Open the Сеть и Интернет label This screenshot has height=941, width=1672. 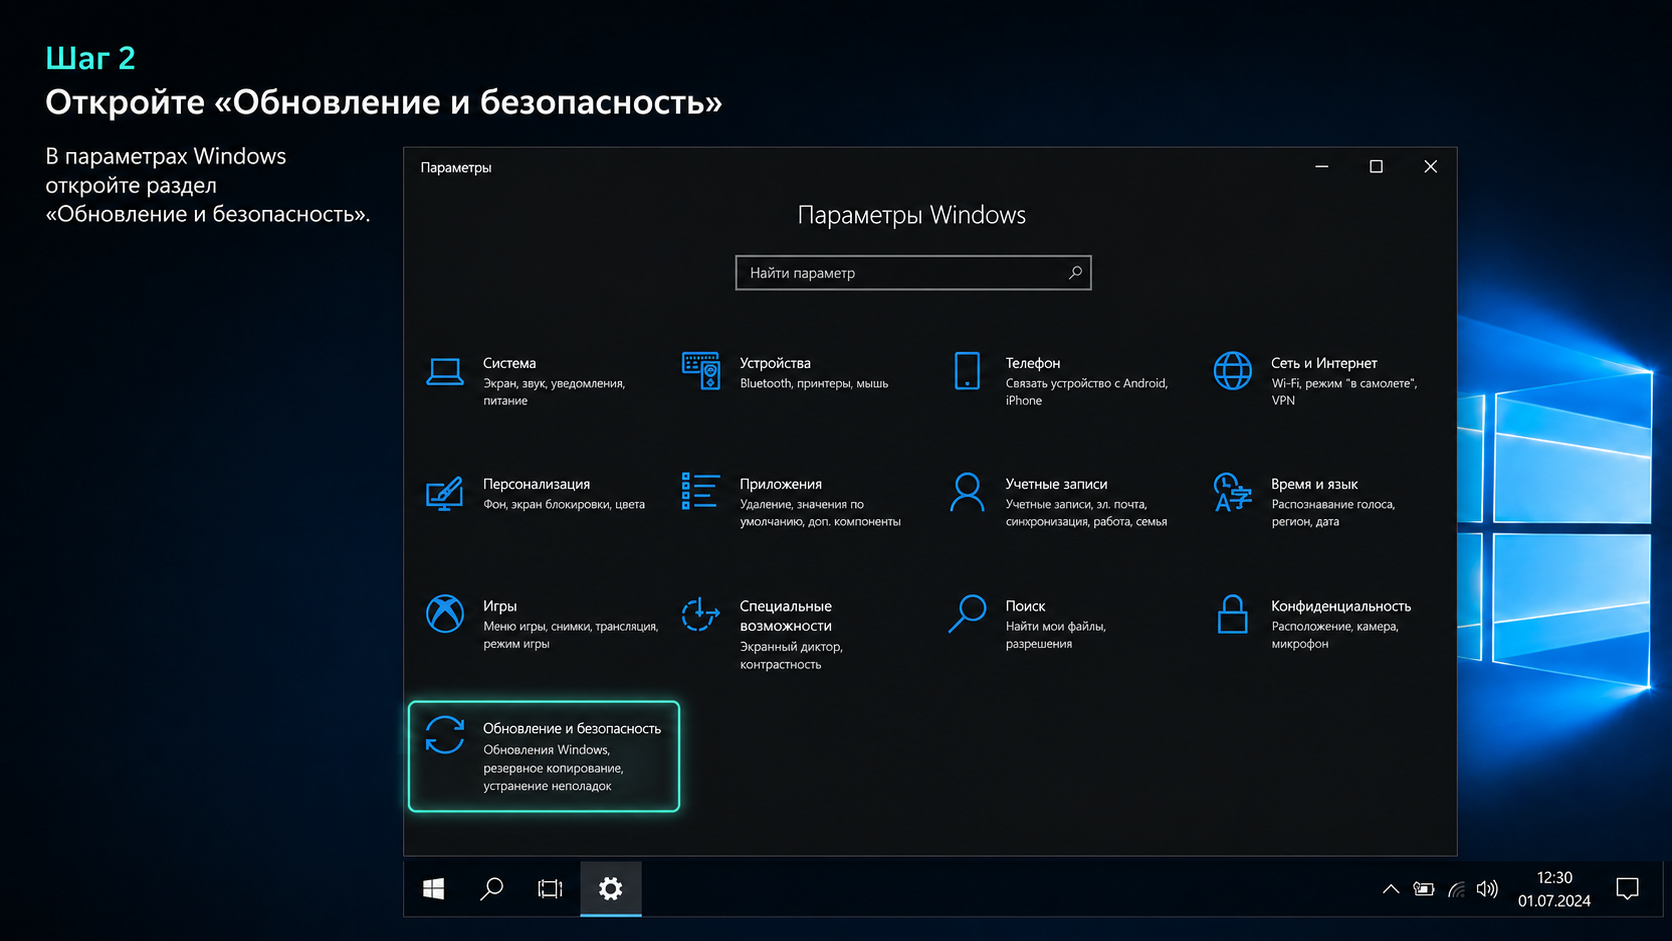tap(1324, 363)
